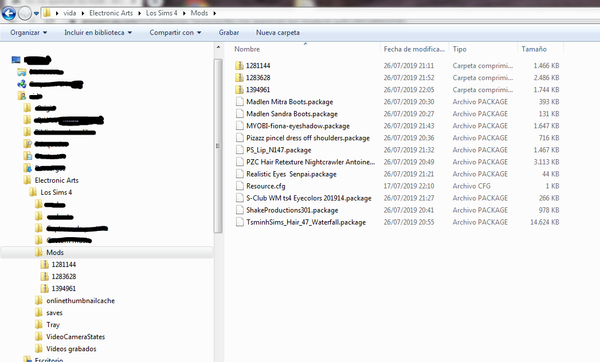600x362 pixels.
Task: Click file icon of PZC Hair Retexture Nightcrawler
Action: (x=240, y=162)
